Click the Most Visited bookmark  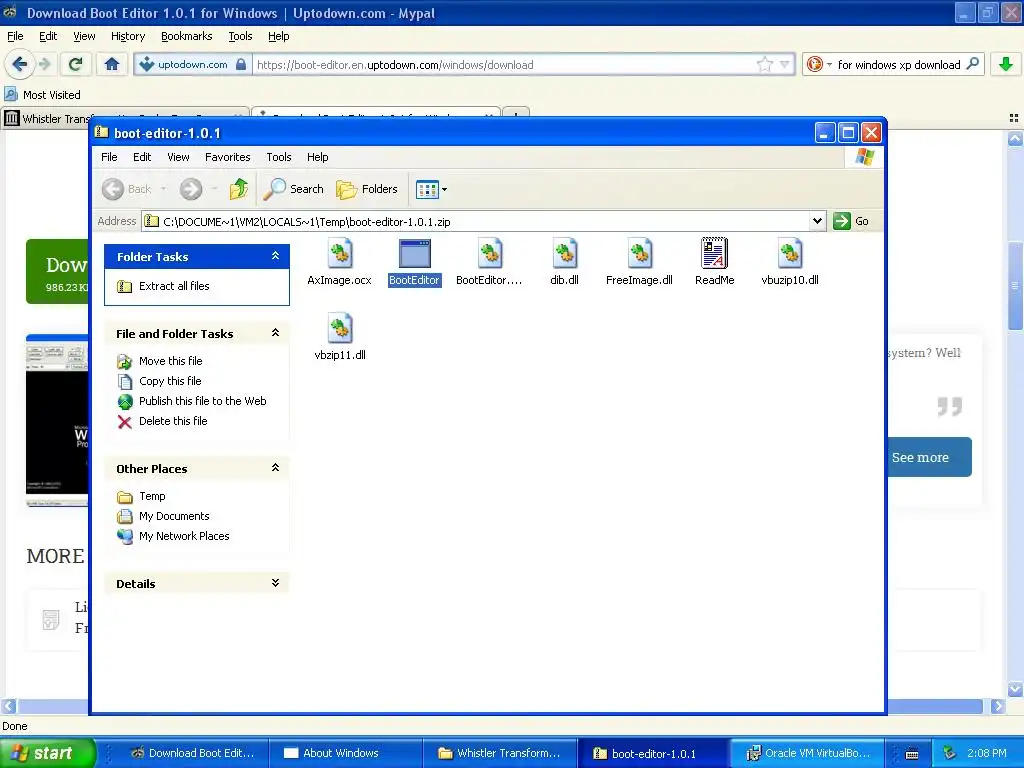(x=43, y=95)
